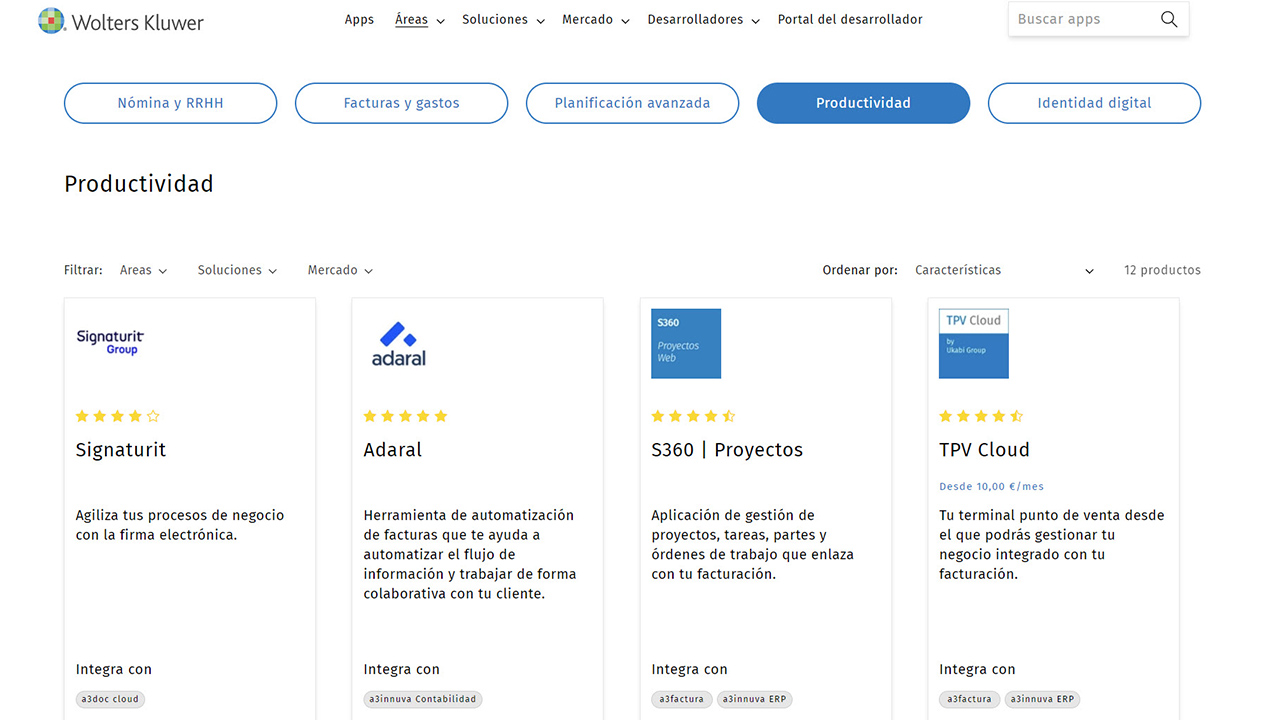The height and width of the screenshot is (720, 1280).
Task: Open the TPV Cloud logo
Action: [x=974, y=343]
